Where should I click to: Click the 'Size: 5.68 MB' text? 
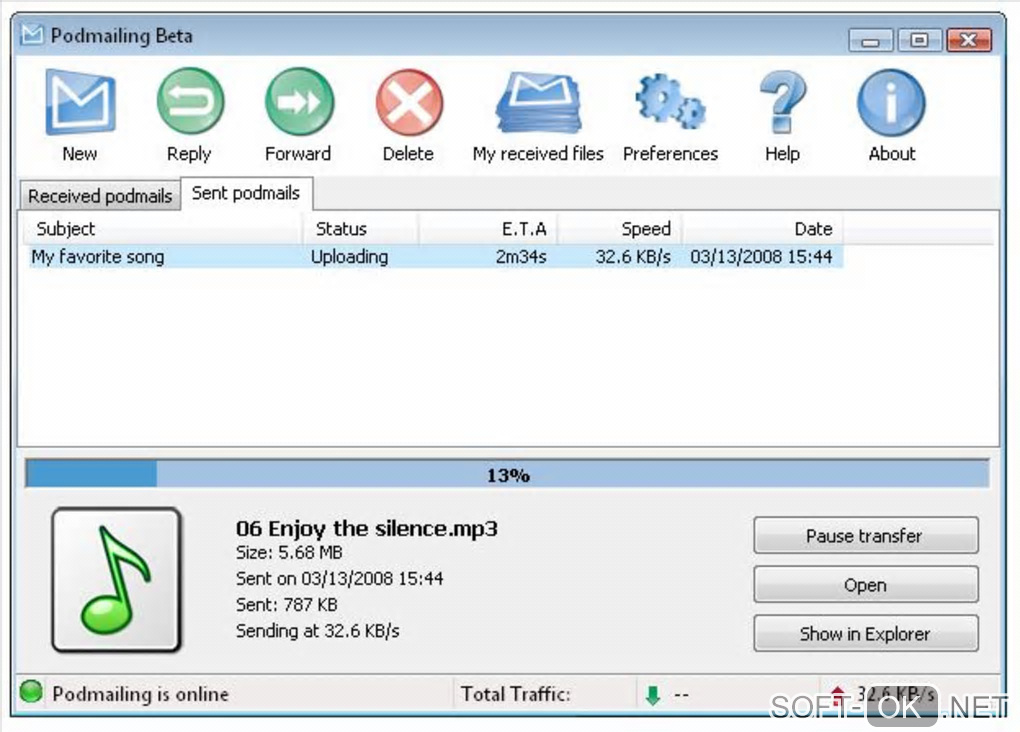tap(289, 553)
